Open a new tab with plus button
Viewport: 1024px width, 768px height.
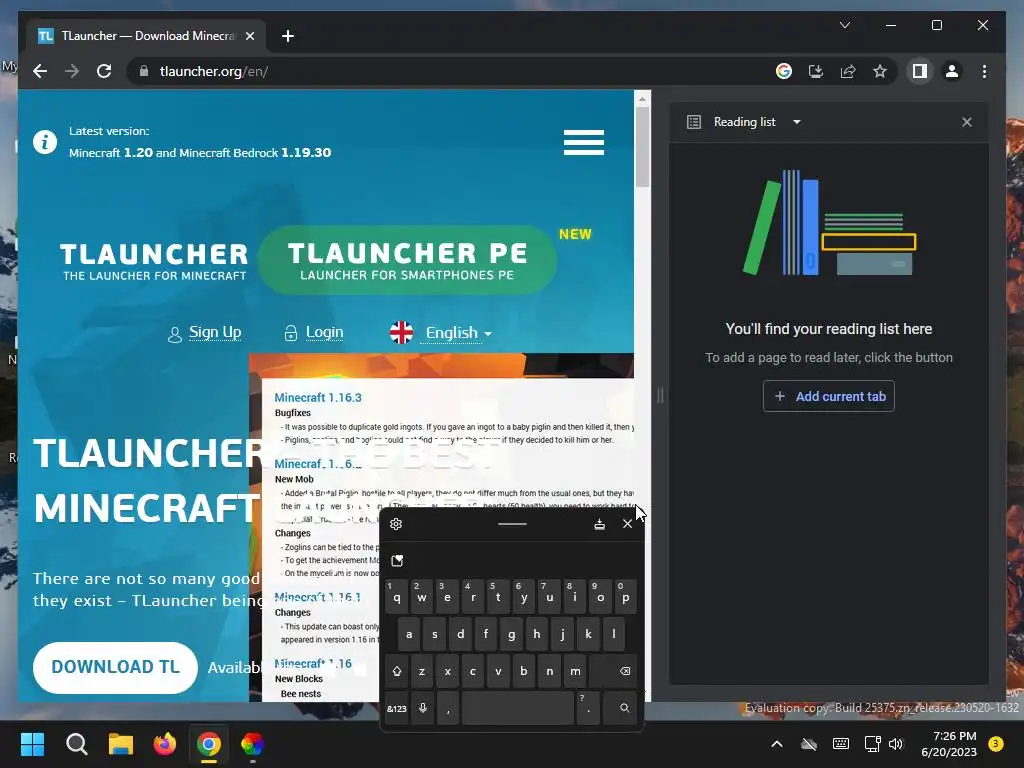288,36
